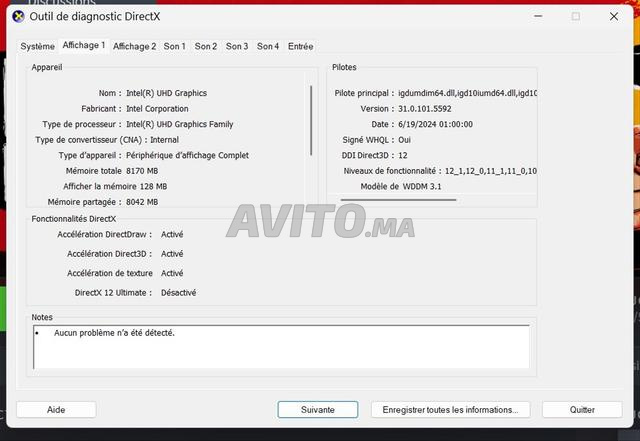Click inside the Notes text box

coord(282,347)
